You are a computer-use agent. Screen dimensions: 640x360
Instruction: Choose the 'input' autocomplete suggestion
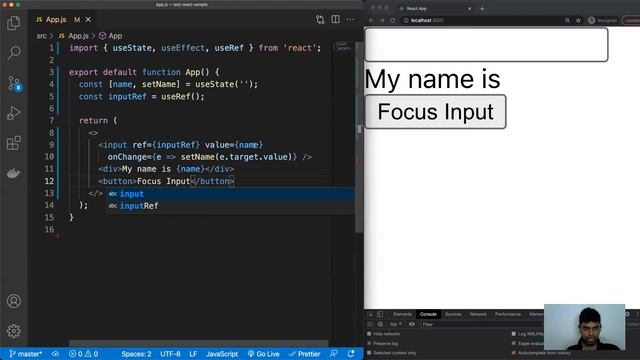[x=231, y=194]
